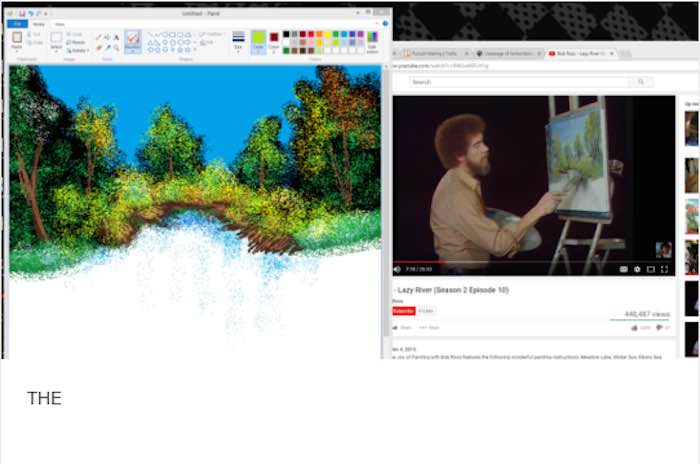The width and height of the screenshot is (700, 464).
Task: Select the Color 1 swatch
Action: [x=258, y=39]
